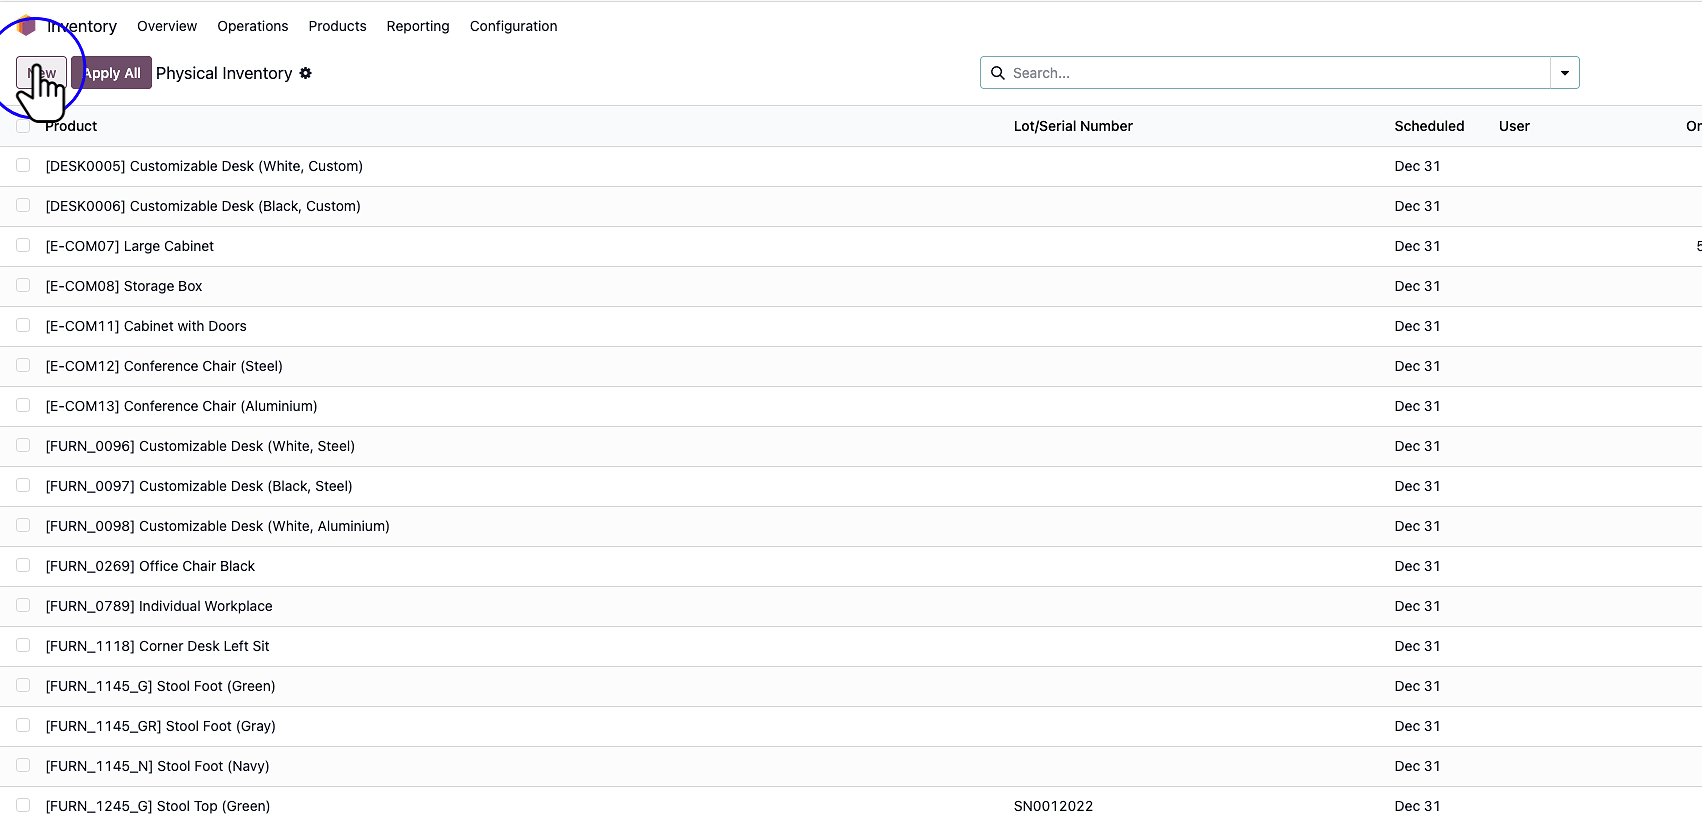This screenshot has height=819, width=1702.
Task: Select the Stool Foot (Navy) checkbox
Action: (x=23, y=766)
